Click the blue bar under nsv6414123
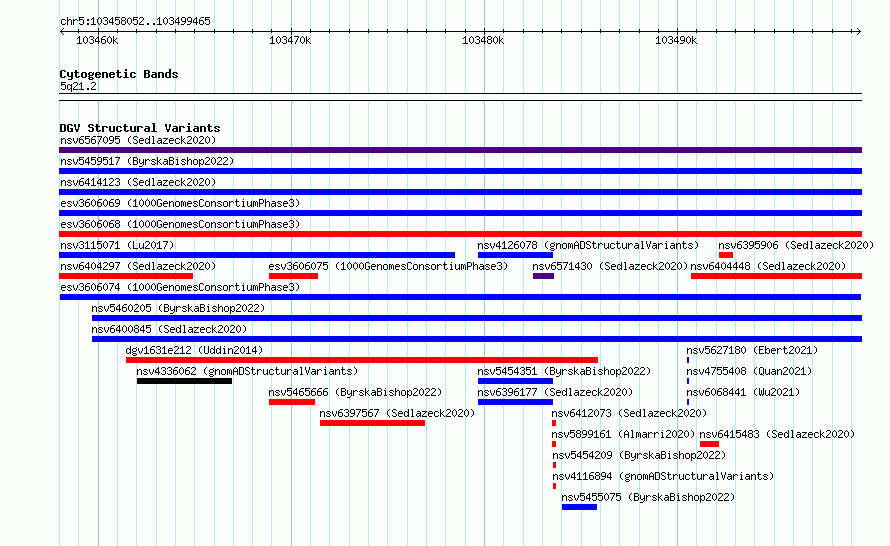This screenshot has height=546, width=890. click(x=460, y=192)
